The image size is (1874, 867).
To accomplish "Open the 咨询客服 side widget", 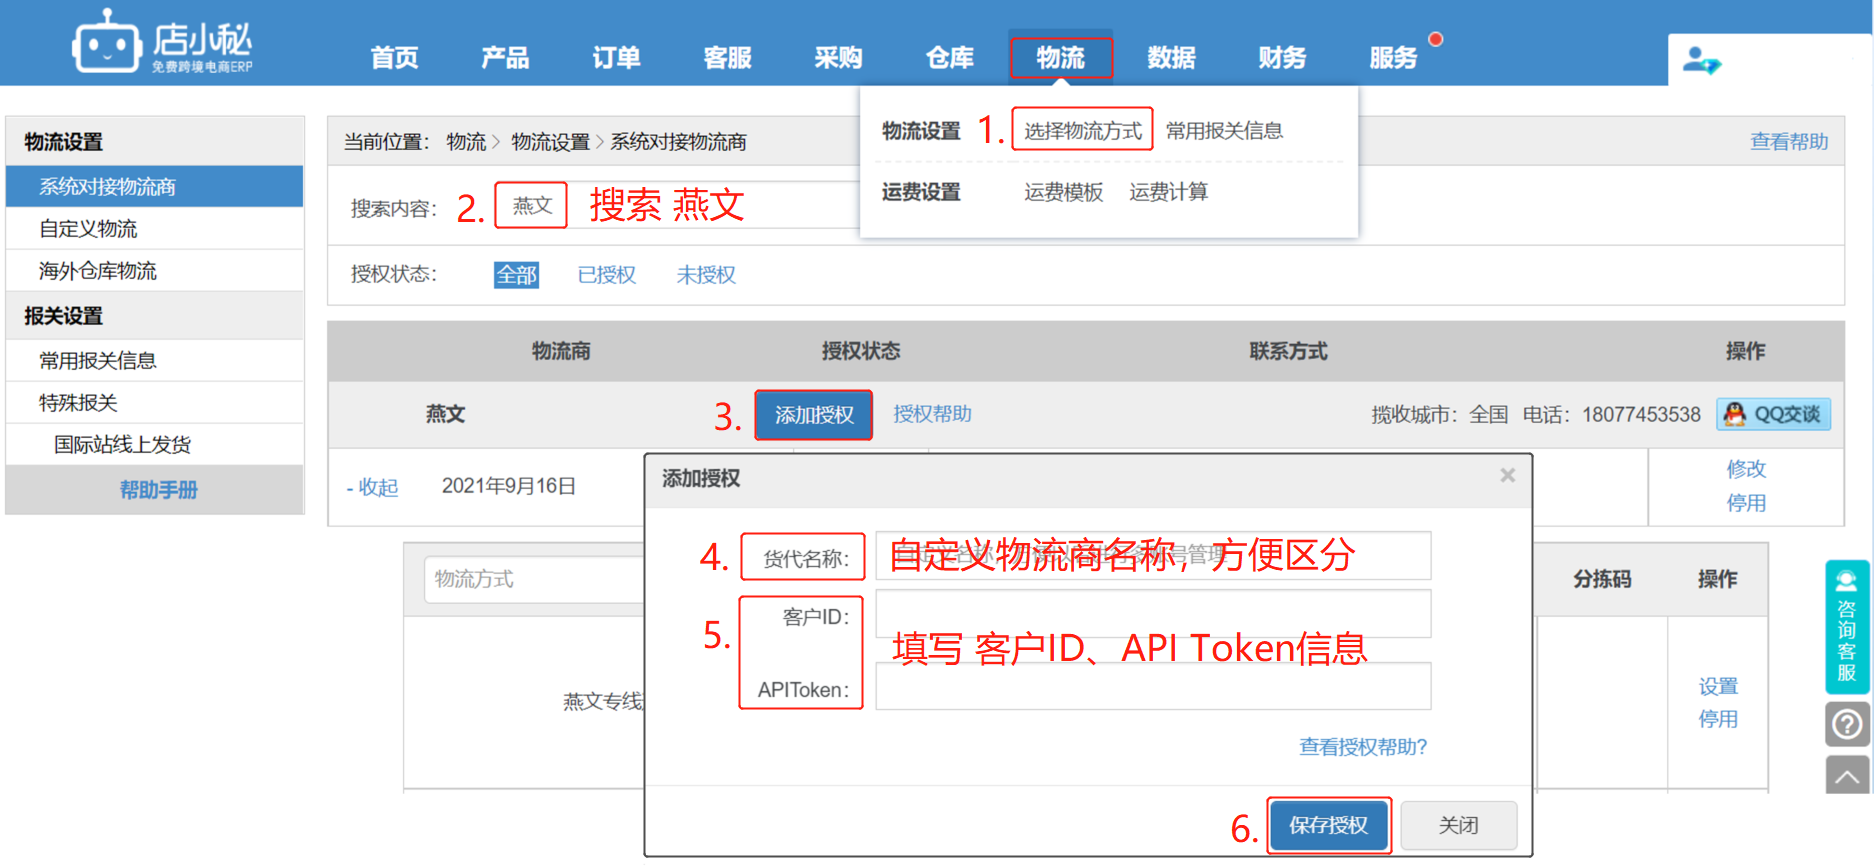I will pos(1847,627).
